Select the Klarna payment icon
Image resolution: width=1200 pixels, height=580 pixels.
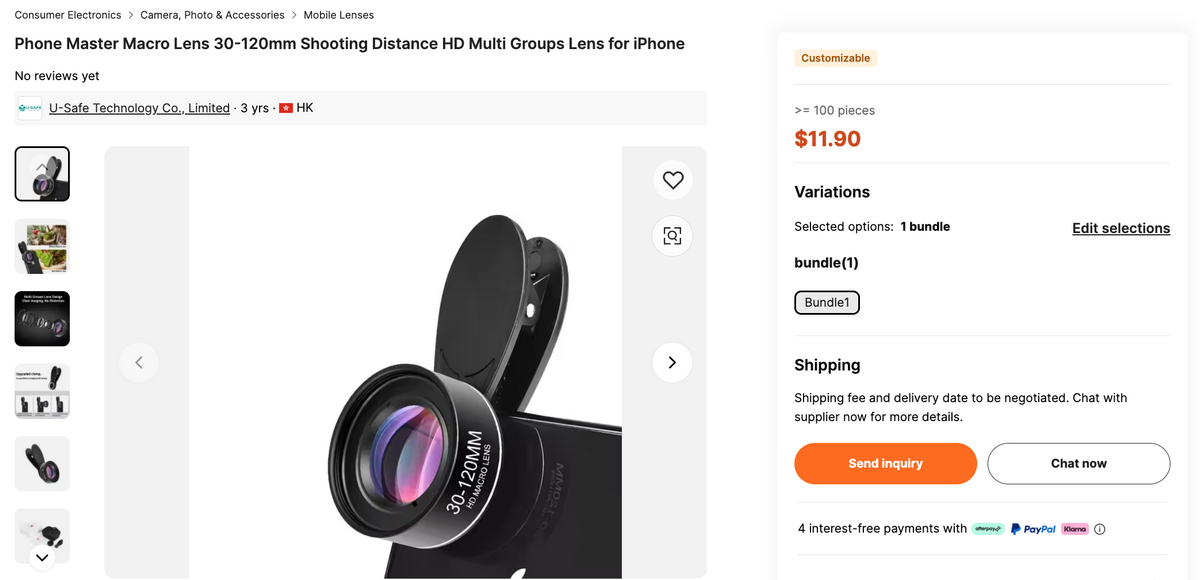[1074, 528]
